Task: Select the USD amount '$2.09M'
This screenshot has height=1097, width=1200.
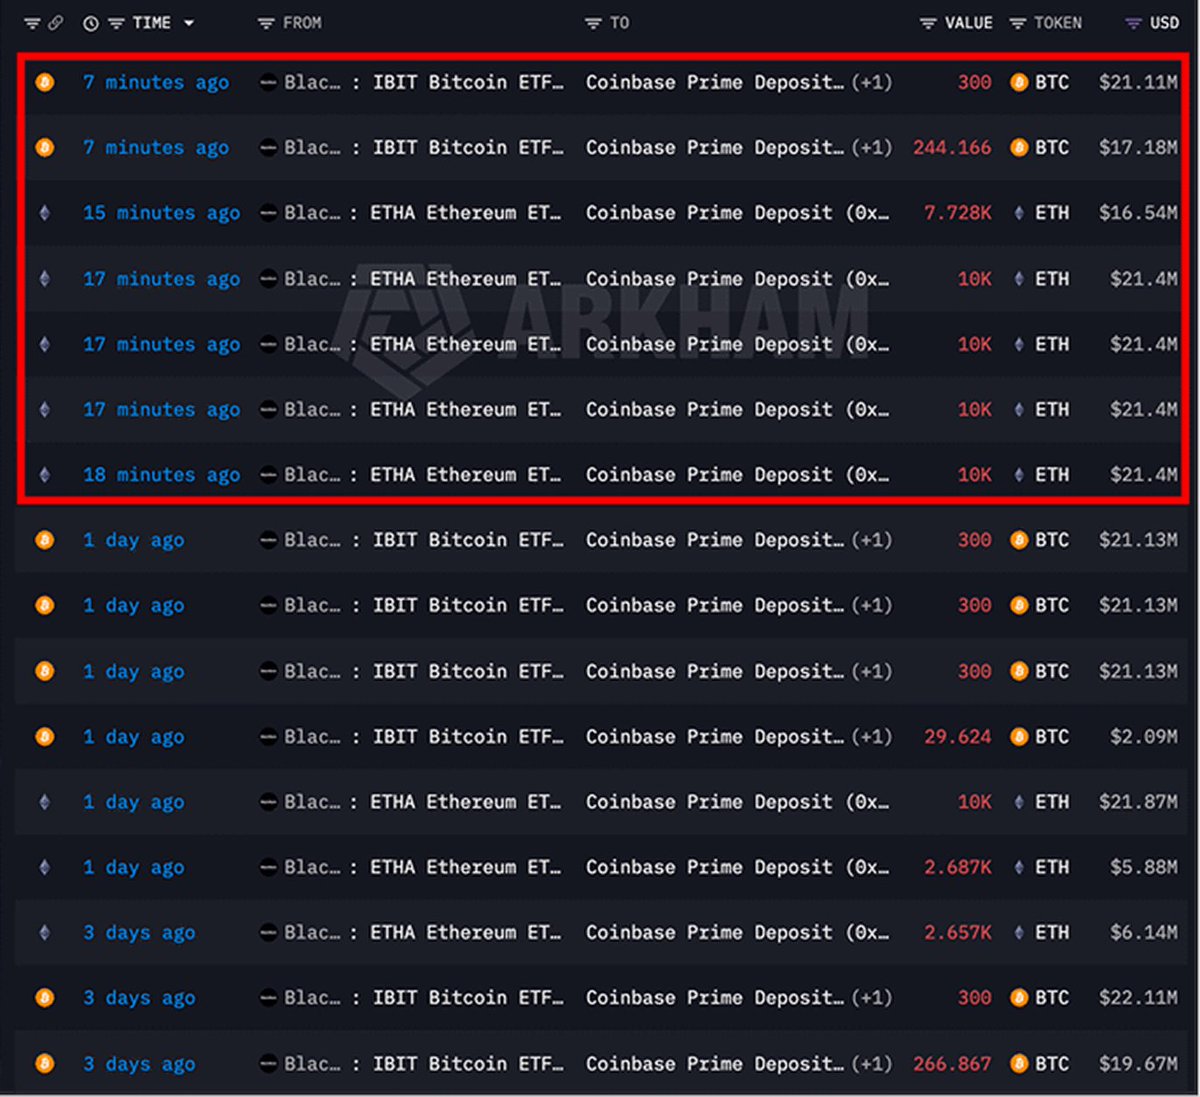Action: [x=1144, y=736]
